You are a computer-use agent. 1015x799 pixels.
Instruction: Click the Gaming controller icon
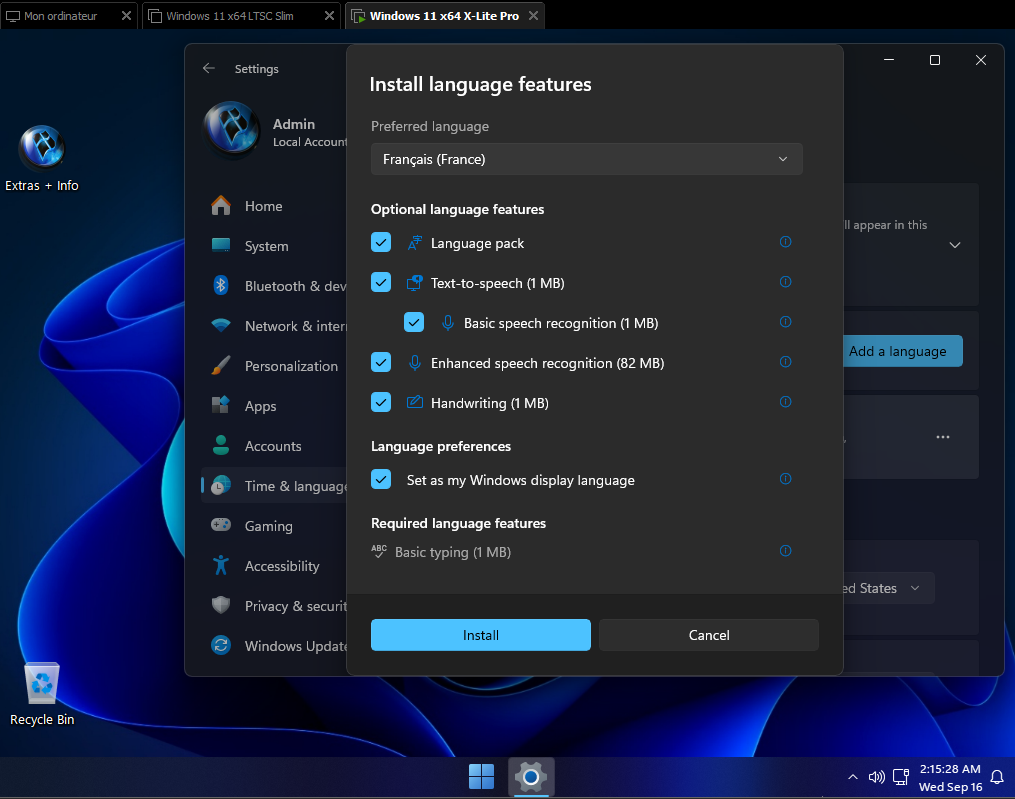tap(221, 525)
